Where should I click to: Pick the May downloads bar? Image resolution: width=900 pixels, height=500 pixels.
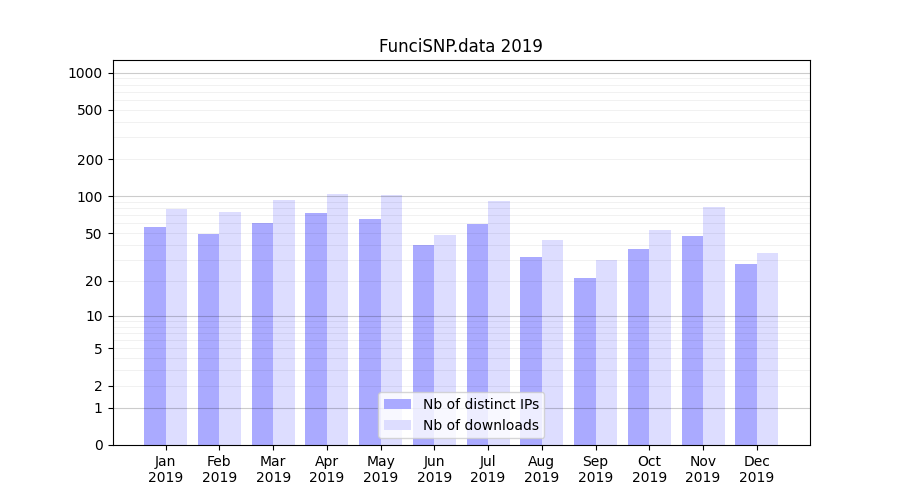point(391,320)
